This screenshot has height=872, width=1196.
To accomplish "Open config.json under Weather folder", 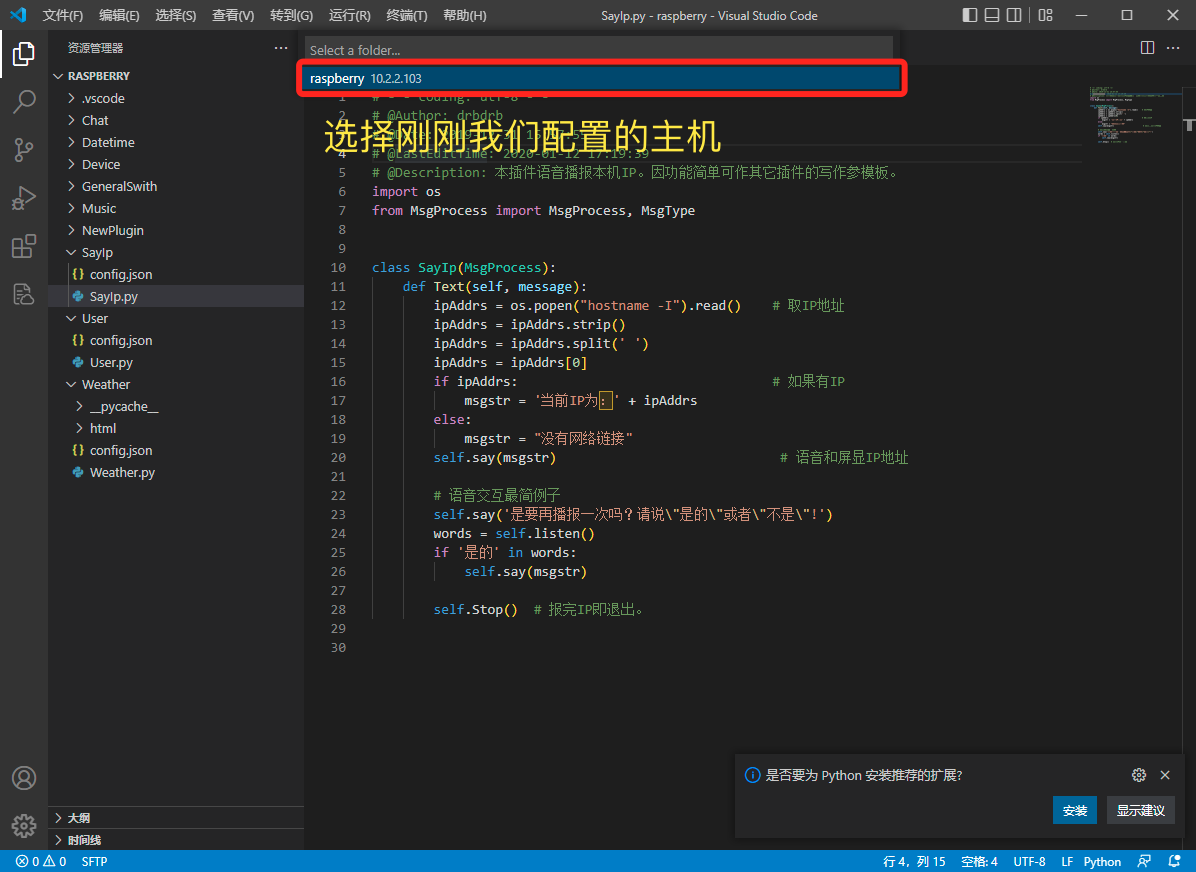I will coord(175,451).
